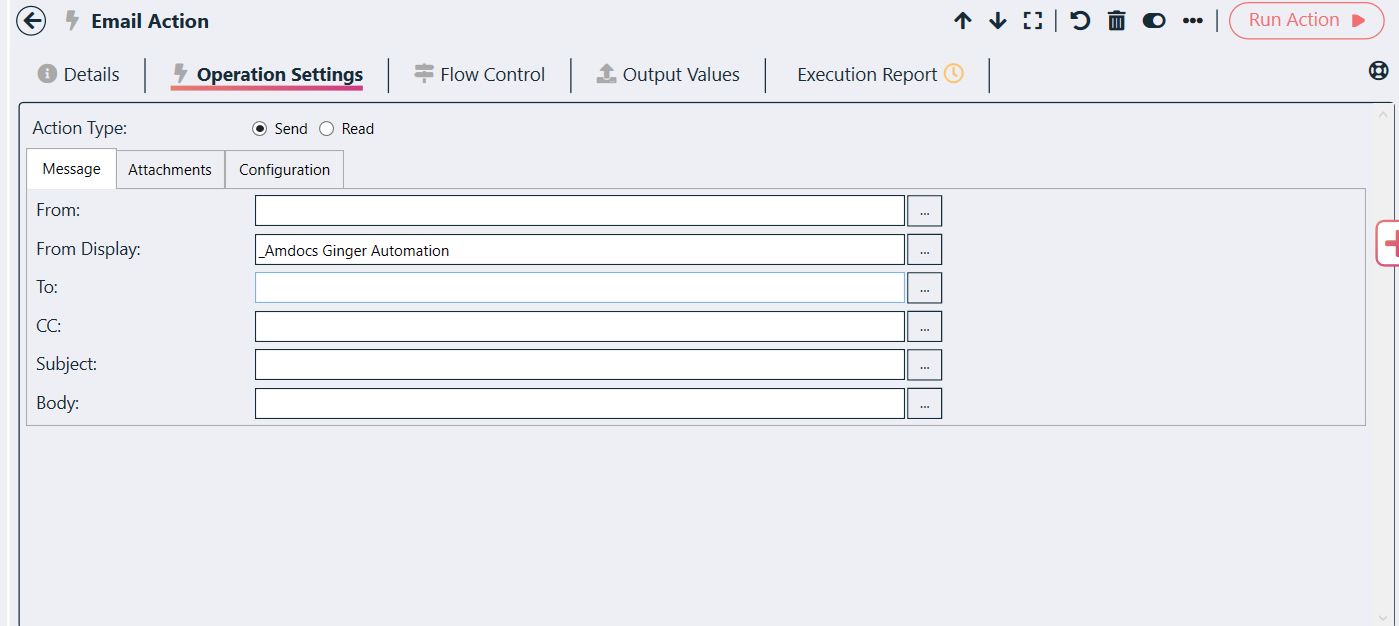This screenshot has height=626, width=1399.
Task: Delete action using trash icon
Action: point(1117,21)
